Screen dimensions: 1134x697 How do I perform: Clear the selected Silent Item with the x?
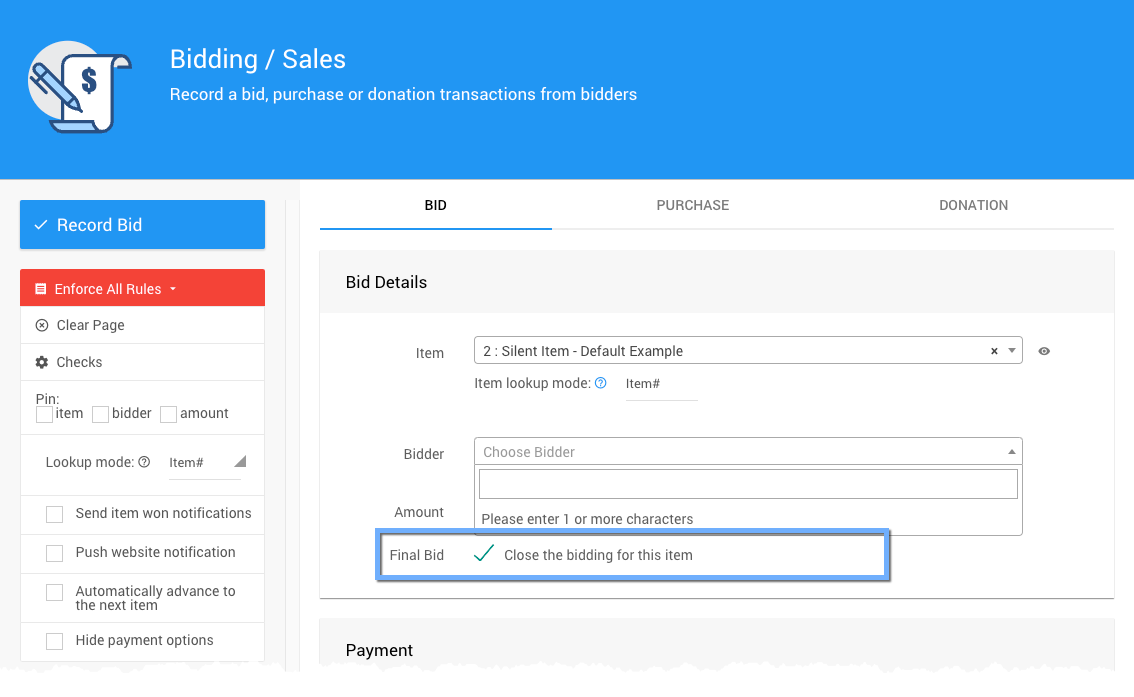point(994,351)
